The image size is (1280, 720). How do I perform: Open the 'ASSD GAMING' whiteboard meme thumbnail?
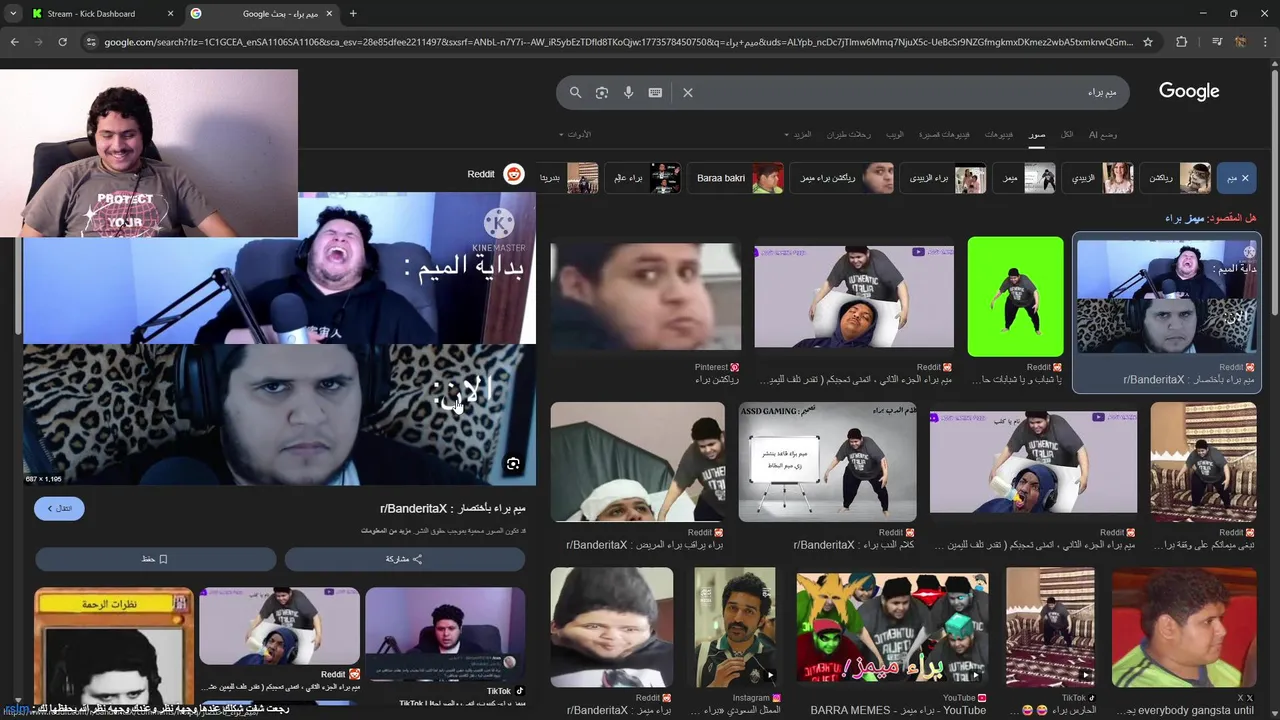click(827, 462)
